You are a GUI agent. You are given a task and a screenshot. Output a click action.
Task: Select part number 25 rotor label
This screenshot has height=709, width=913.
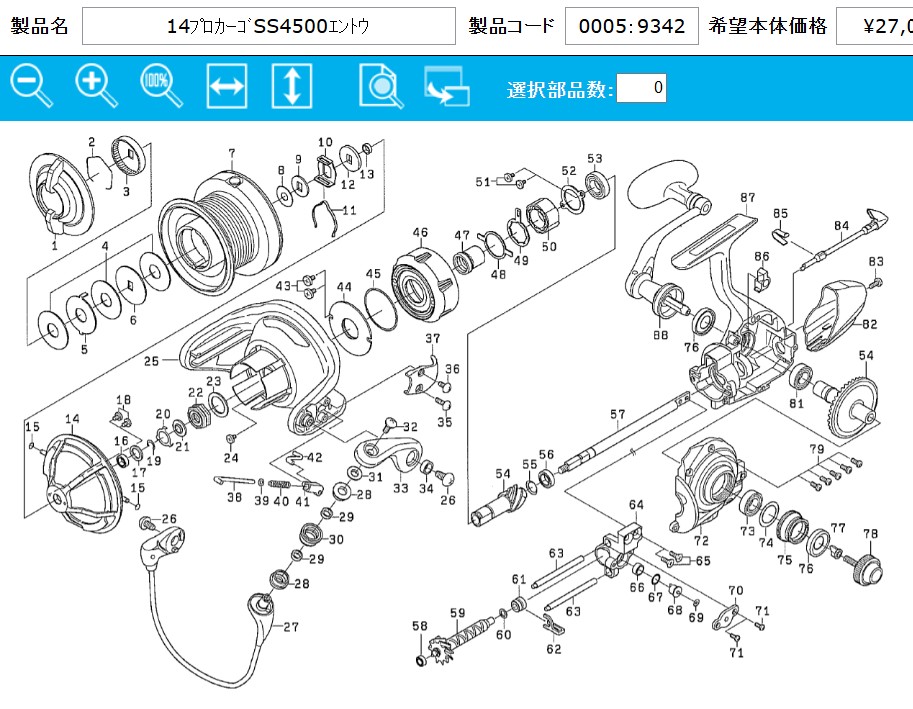pos(151,361)
